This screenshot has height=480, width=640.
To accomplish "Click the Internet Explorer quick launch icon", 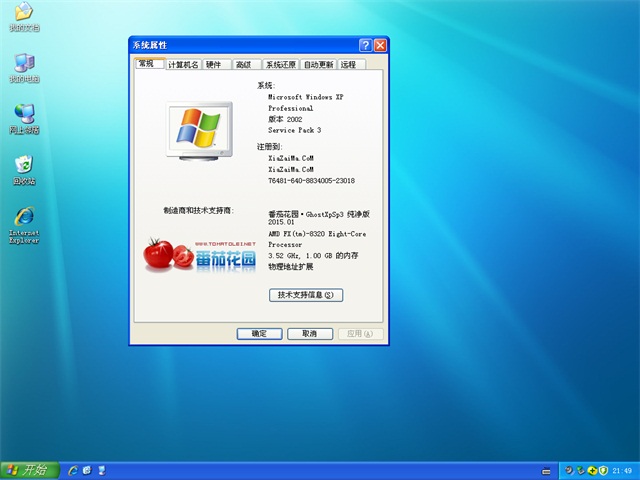I will coord(73,469).
